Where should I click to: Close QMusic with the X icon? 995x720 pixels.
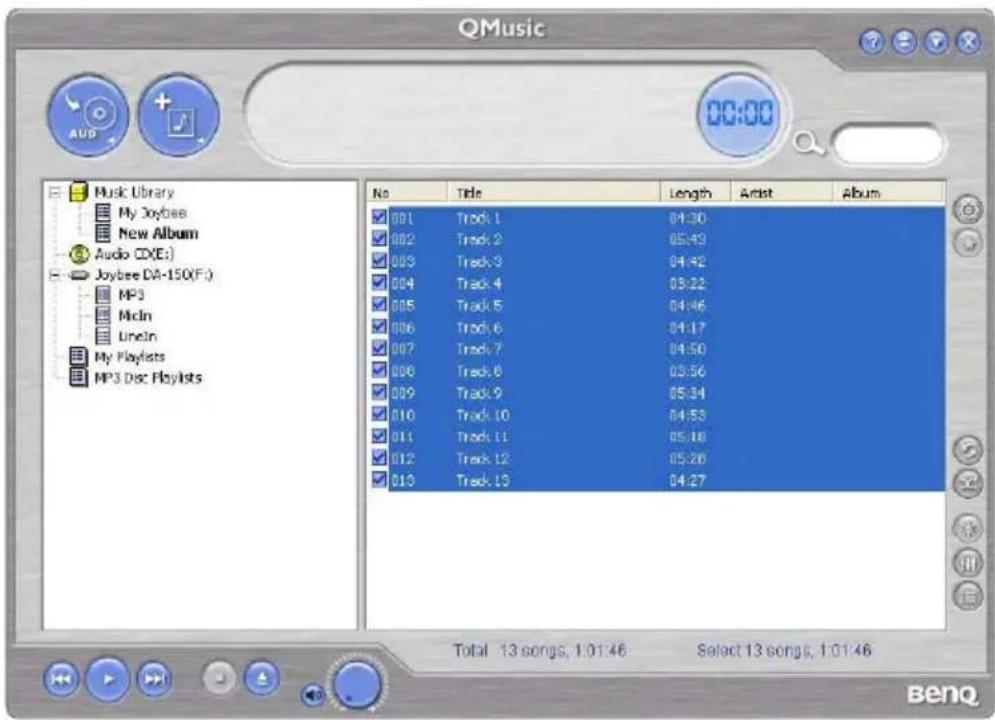point(968,42)
